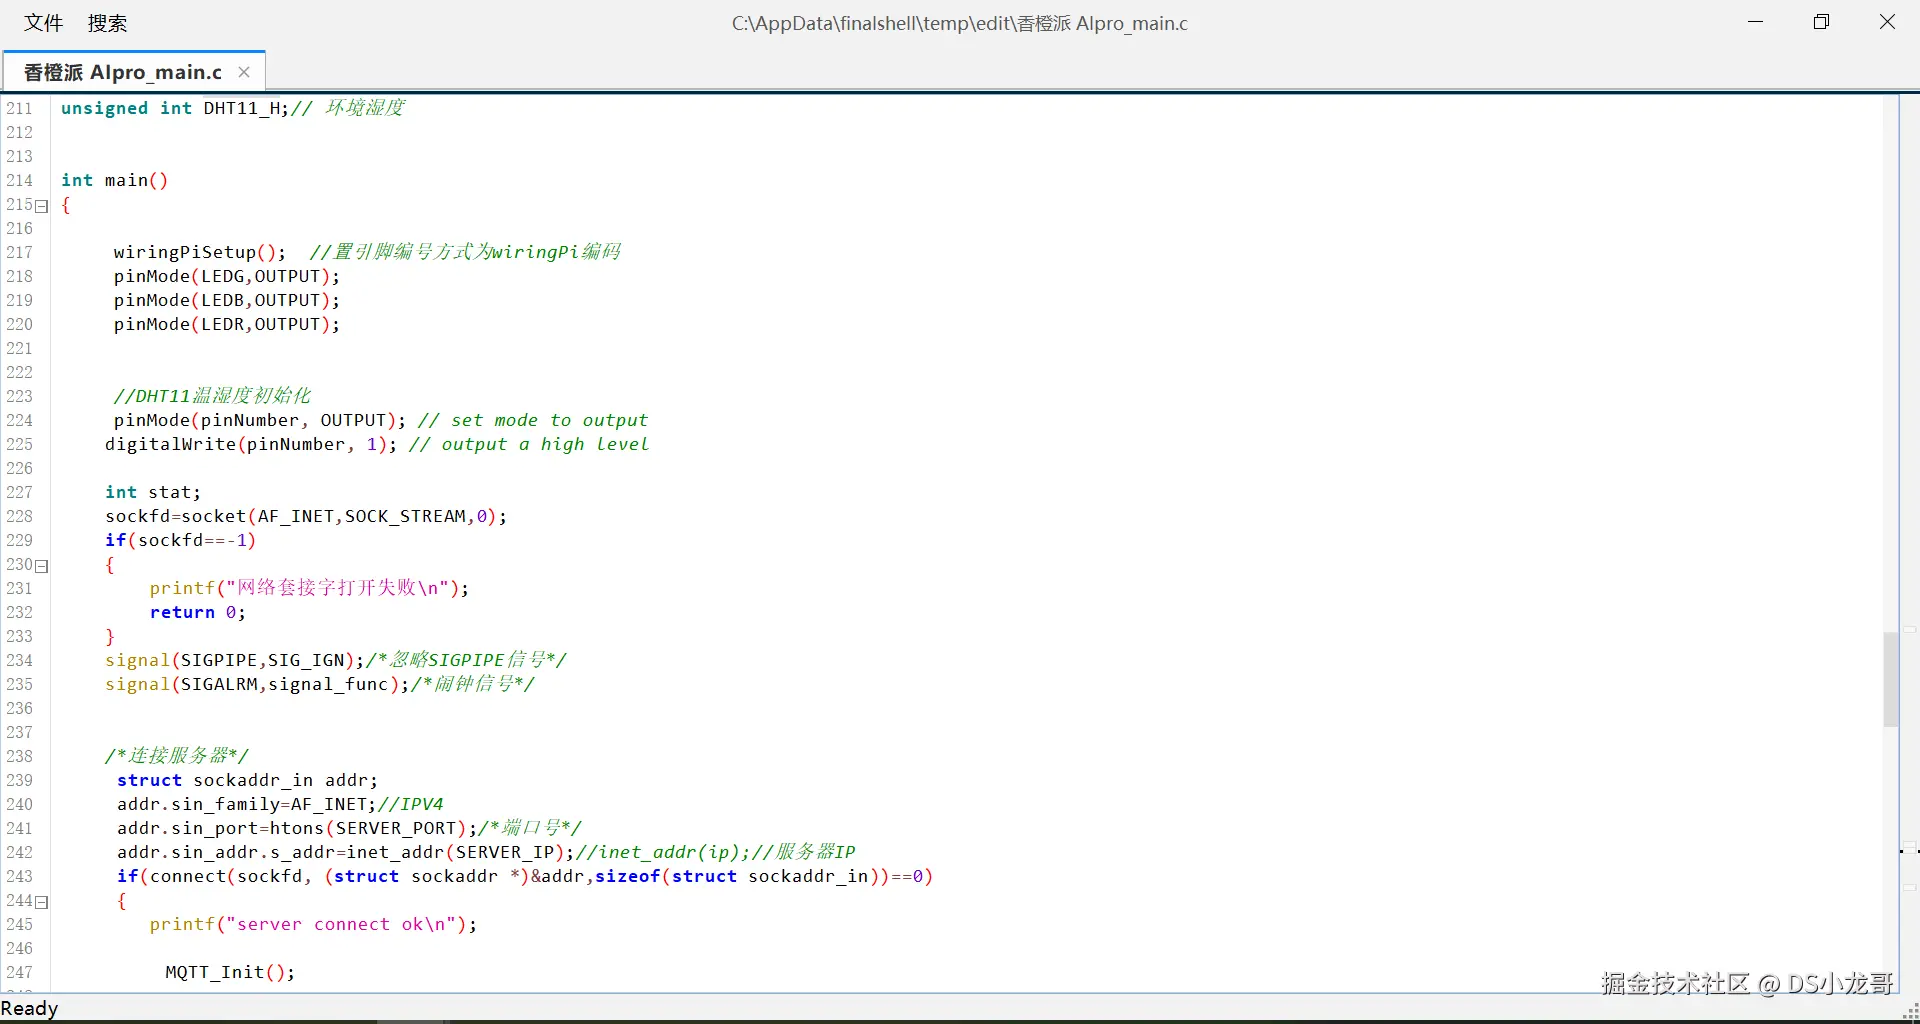The width and height of the screenshot is (1920, 1024).
Task: Click 'signal(SIGALRM,signal_func);' line
Action: click(x=257, y=684)
